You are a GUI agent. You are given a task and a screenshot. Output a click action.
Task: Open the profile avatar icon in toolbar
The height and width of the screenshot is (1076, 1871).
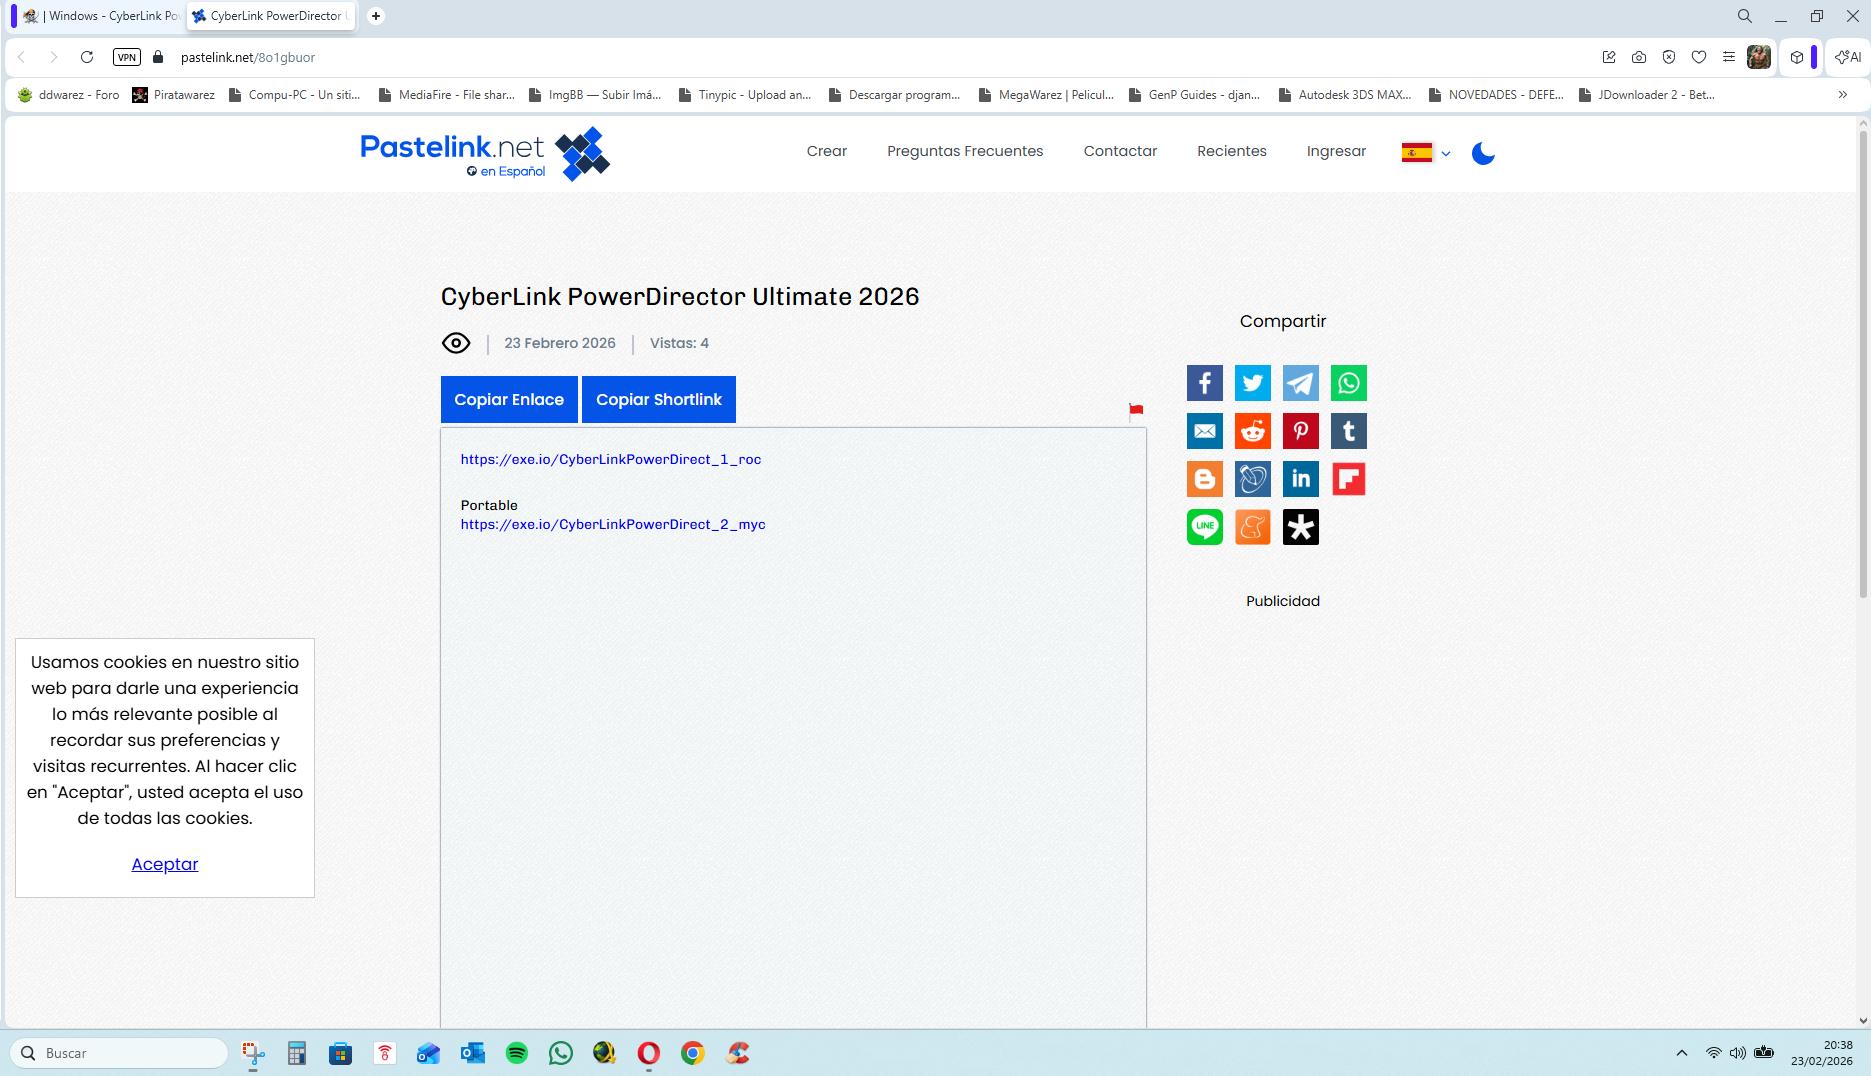pos(1759,57)
